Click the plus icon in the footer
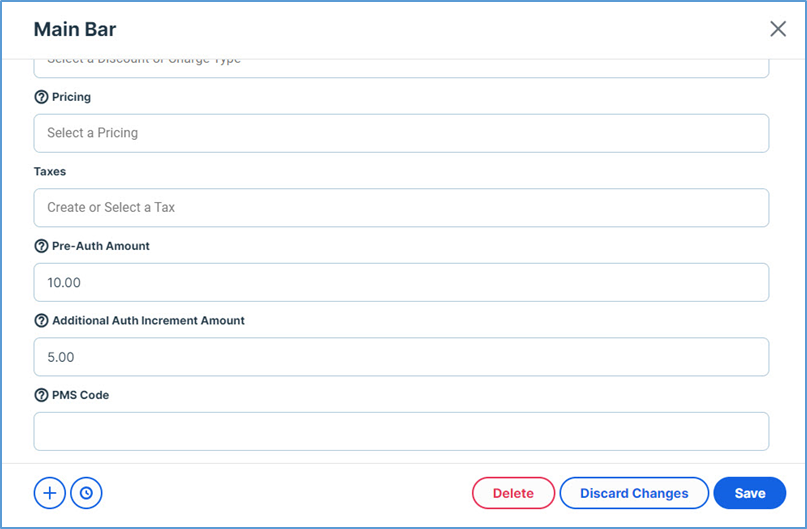The height and width of the screenshot is (529, 807). [50, 493]
